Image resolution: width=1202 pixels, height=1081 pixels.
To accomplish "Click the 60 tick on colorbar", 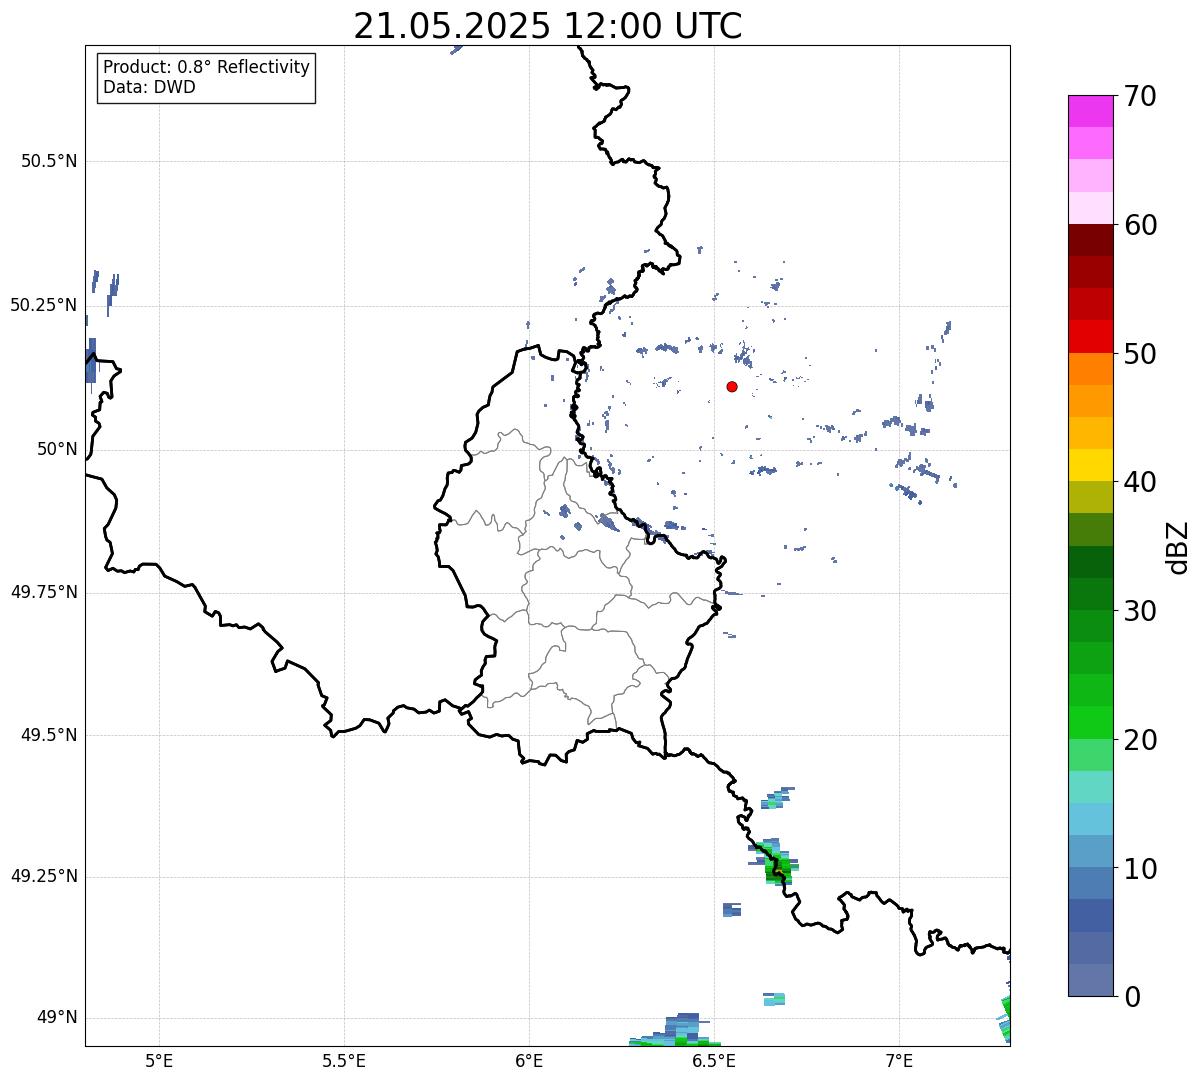I will 1140,225.
